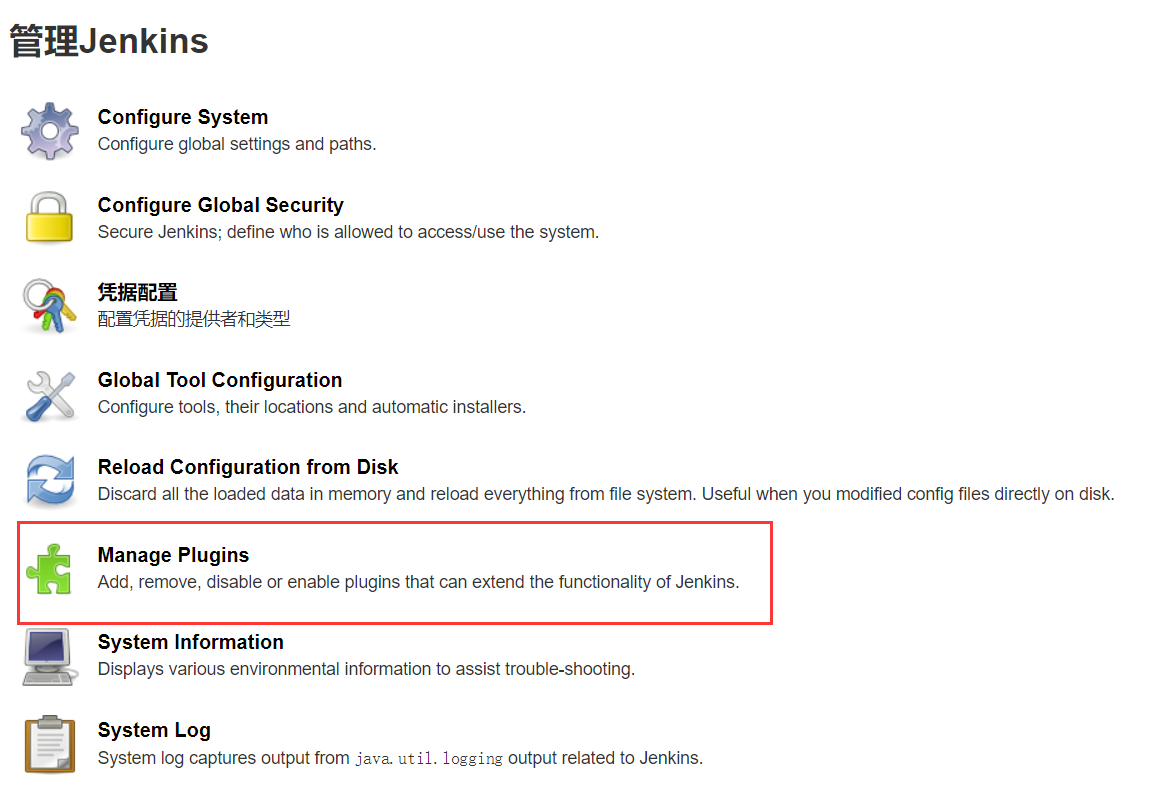Open Configure Global Security settings

tap(220, 205)
